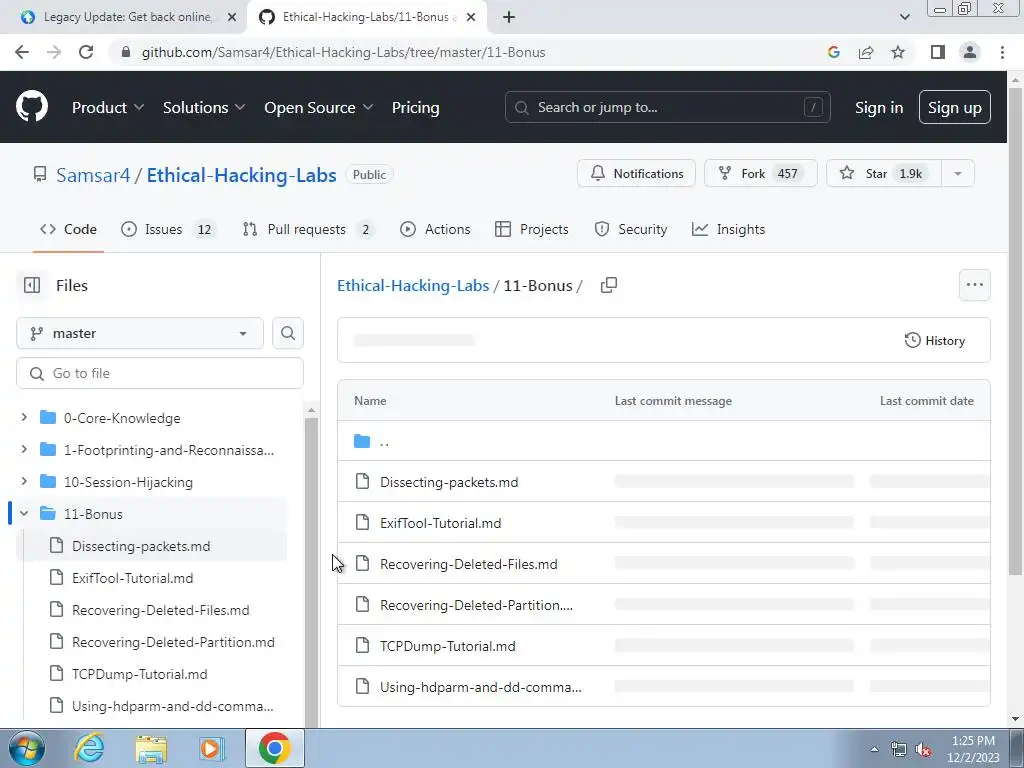Open TCPDump-Tutorial.md in the file table
The width and height of the screenshot is (1024, 768).
tap(448, 647)
